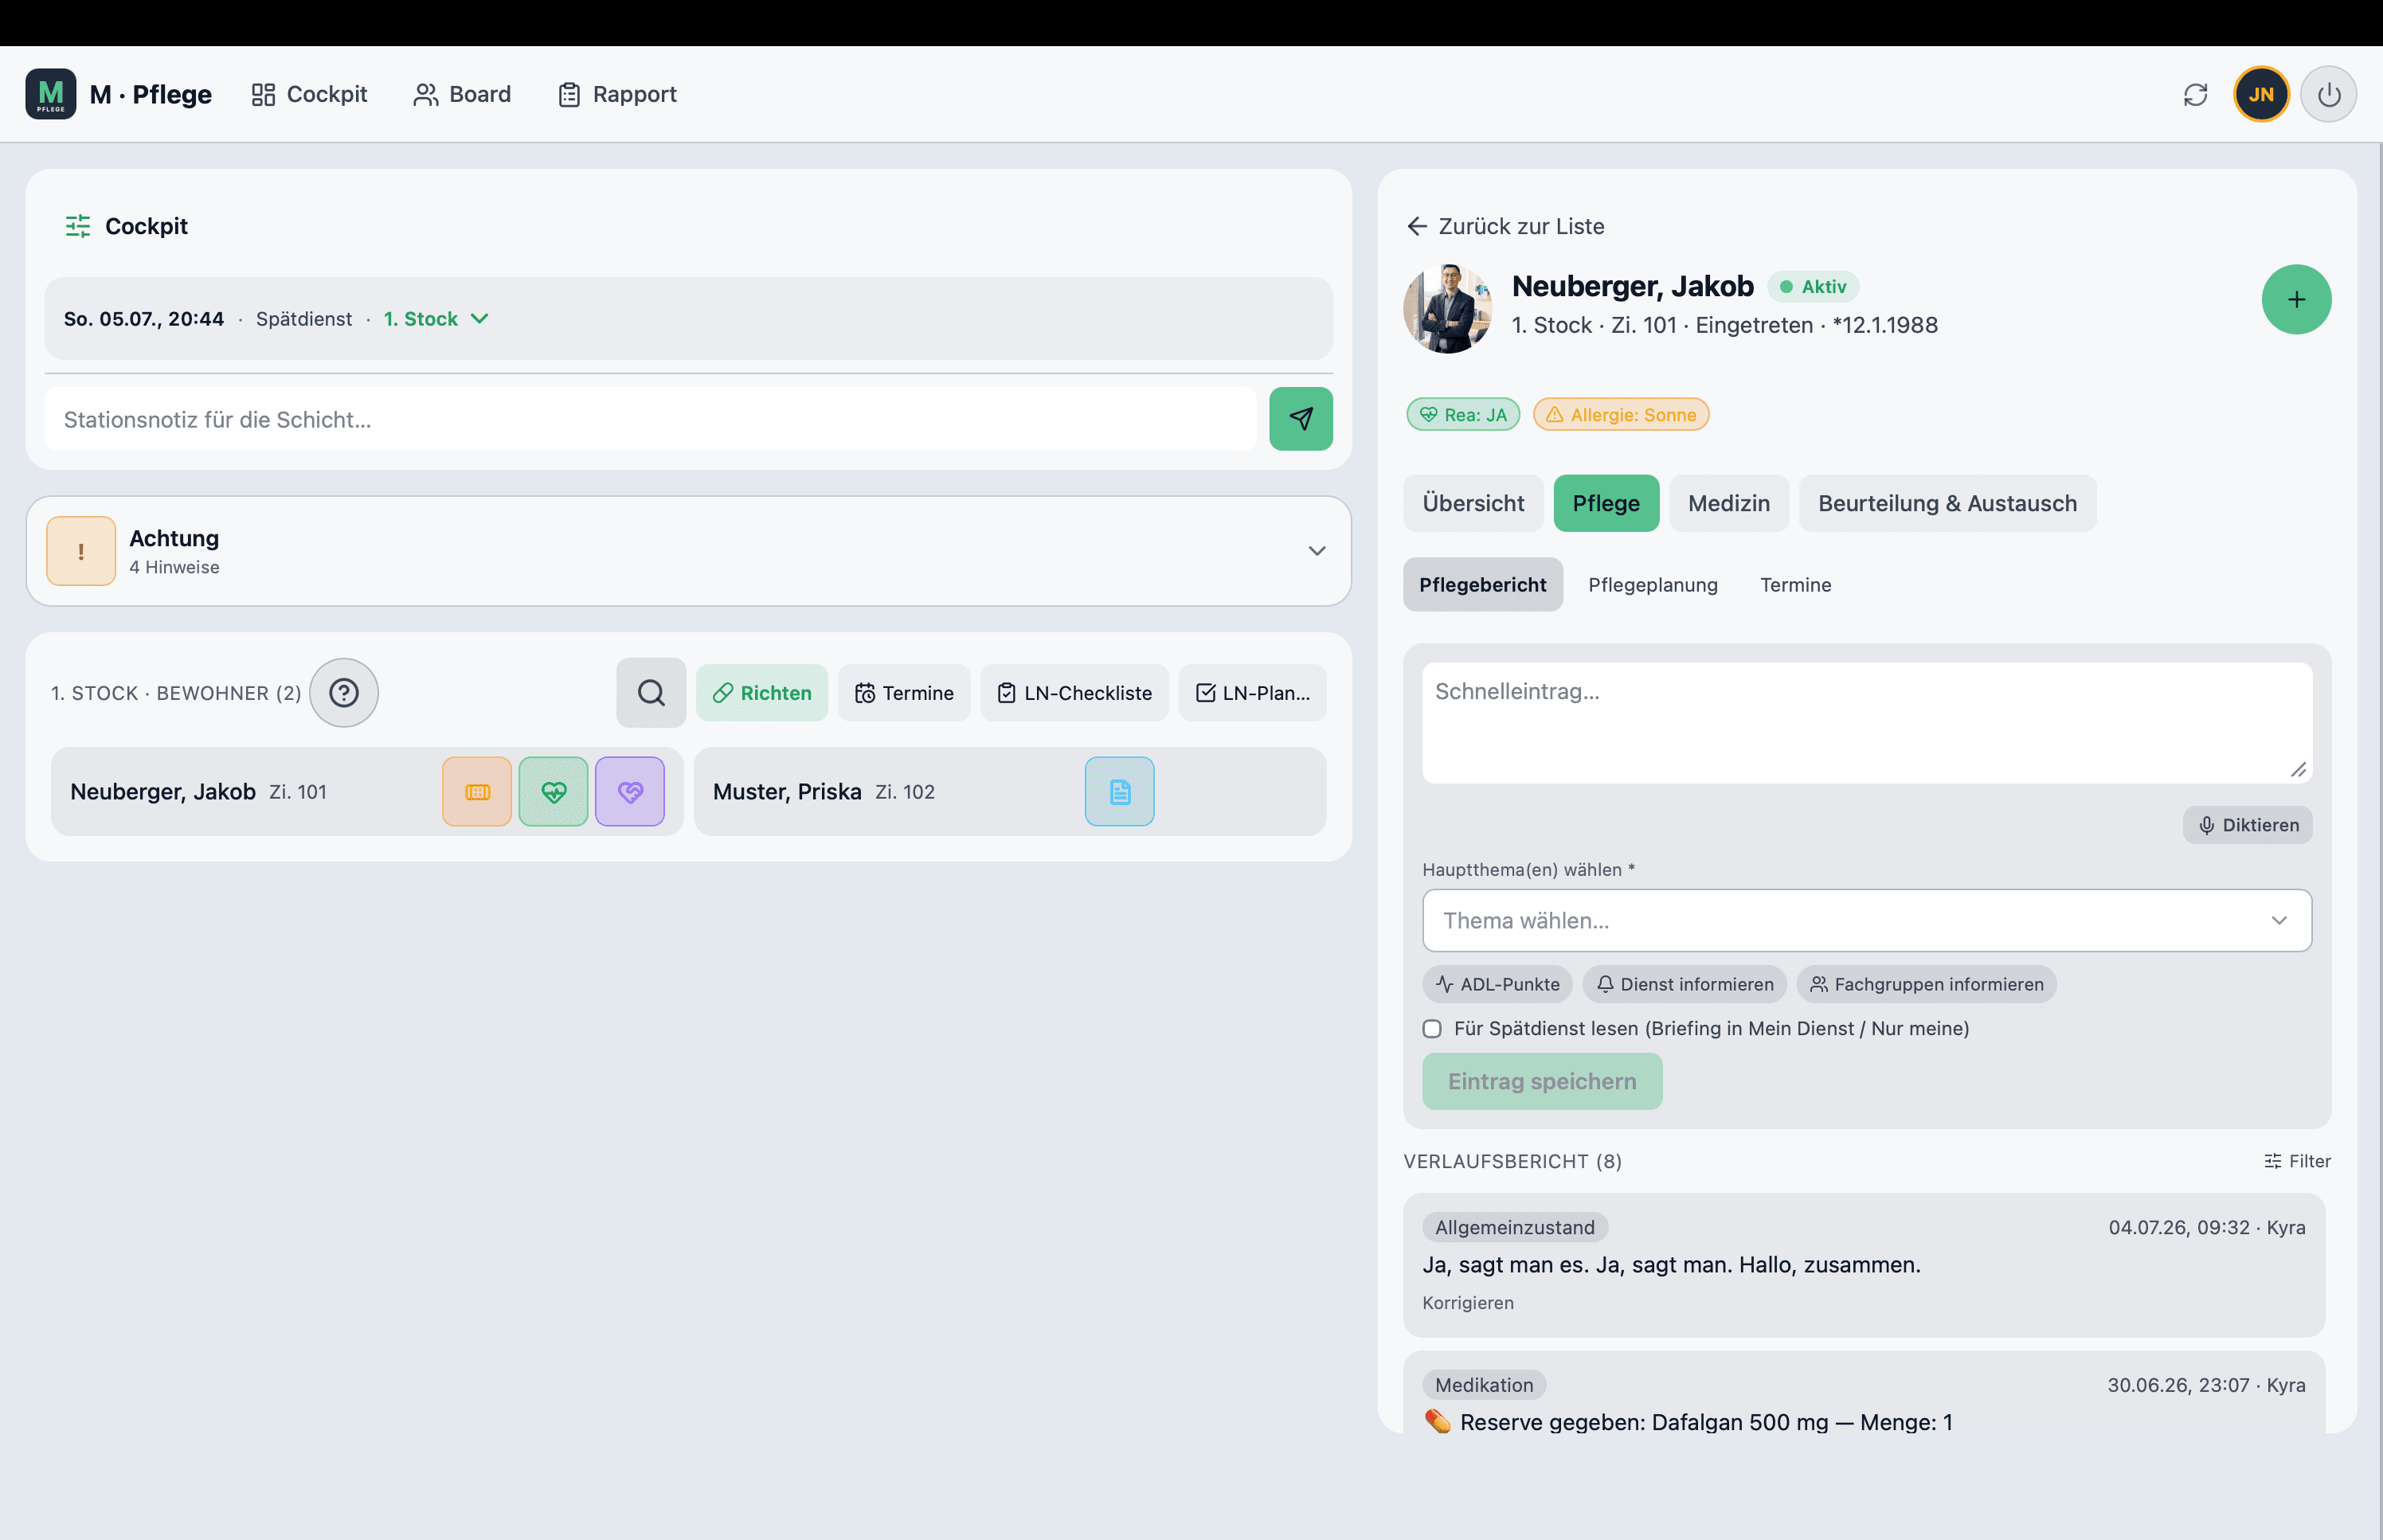Viewport: 2383px width, 1540px height.
Task: Click Neuberger's purple heart handshake icon
Action: (630, 792)
